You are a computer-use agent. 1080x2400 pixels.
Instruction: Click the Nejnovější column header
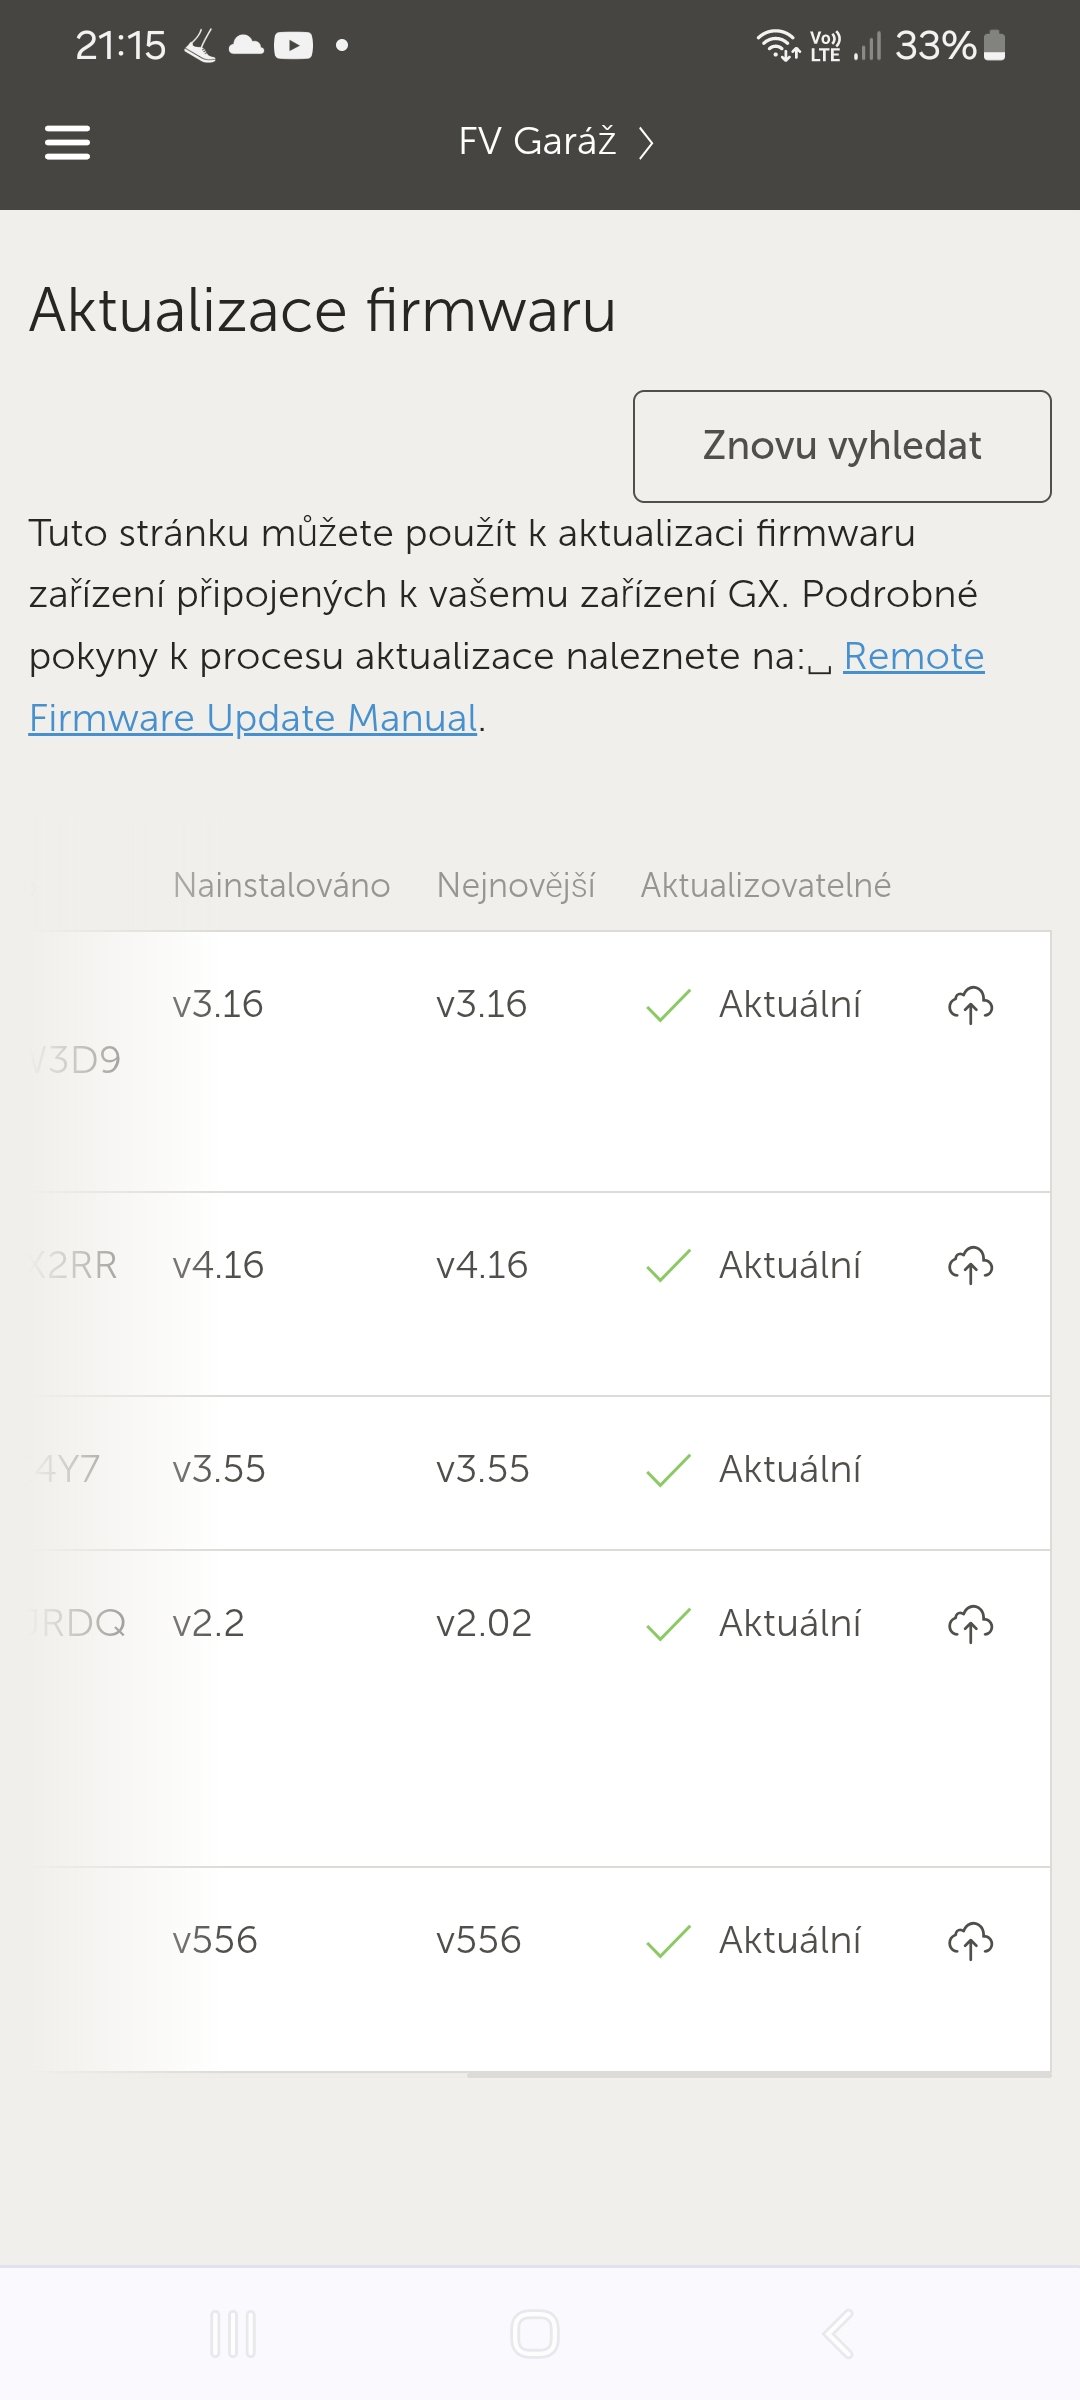(x=516, y=885)
